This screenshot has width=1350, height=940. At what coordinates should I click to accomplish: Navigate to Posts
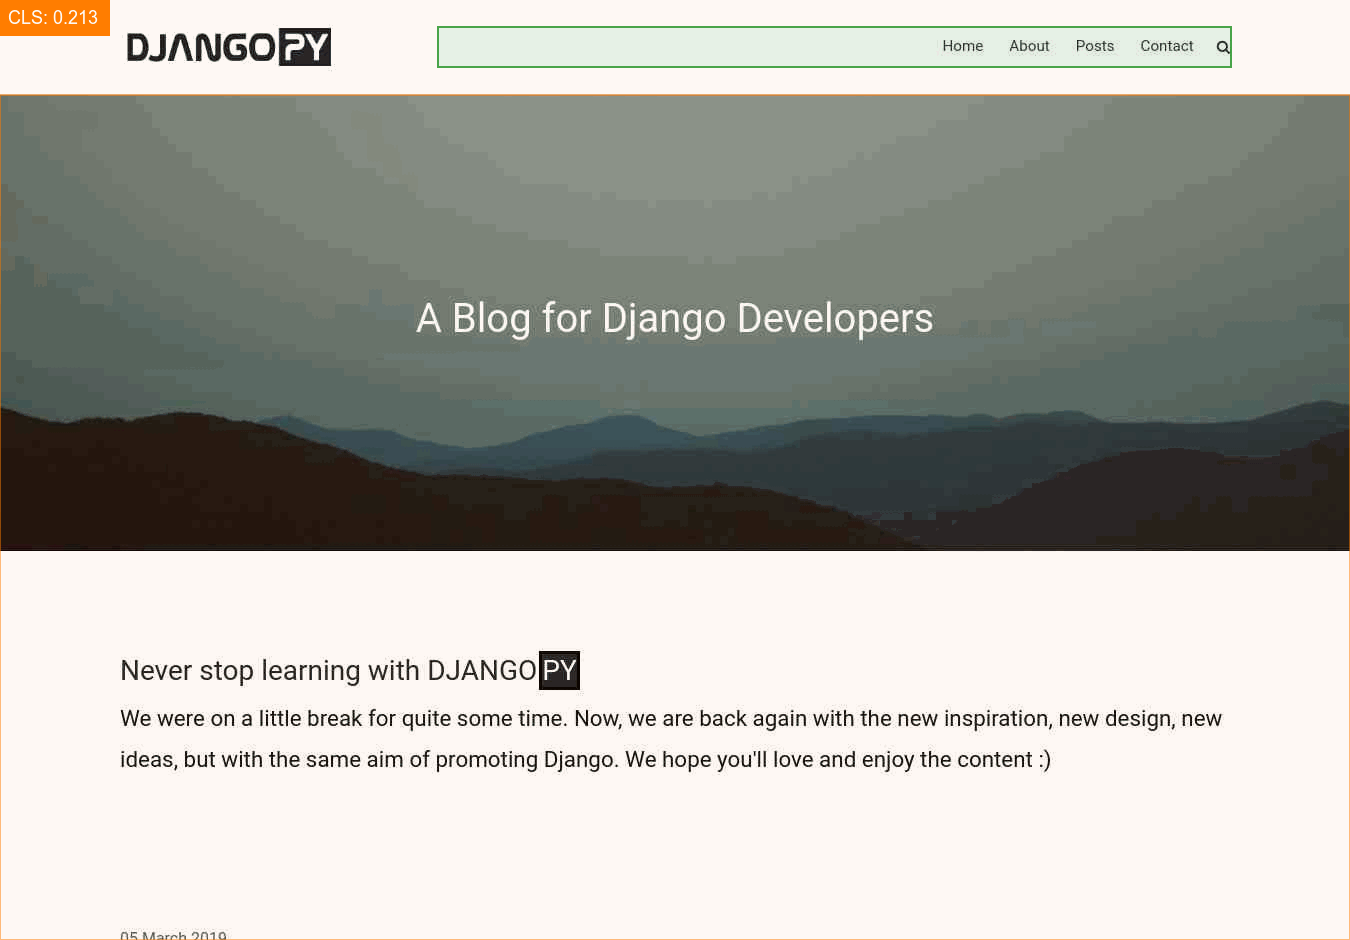(1094, 46)
